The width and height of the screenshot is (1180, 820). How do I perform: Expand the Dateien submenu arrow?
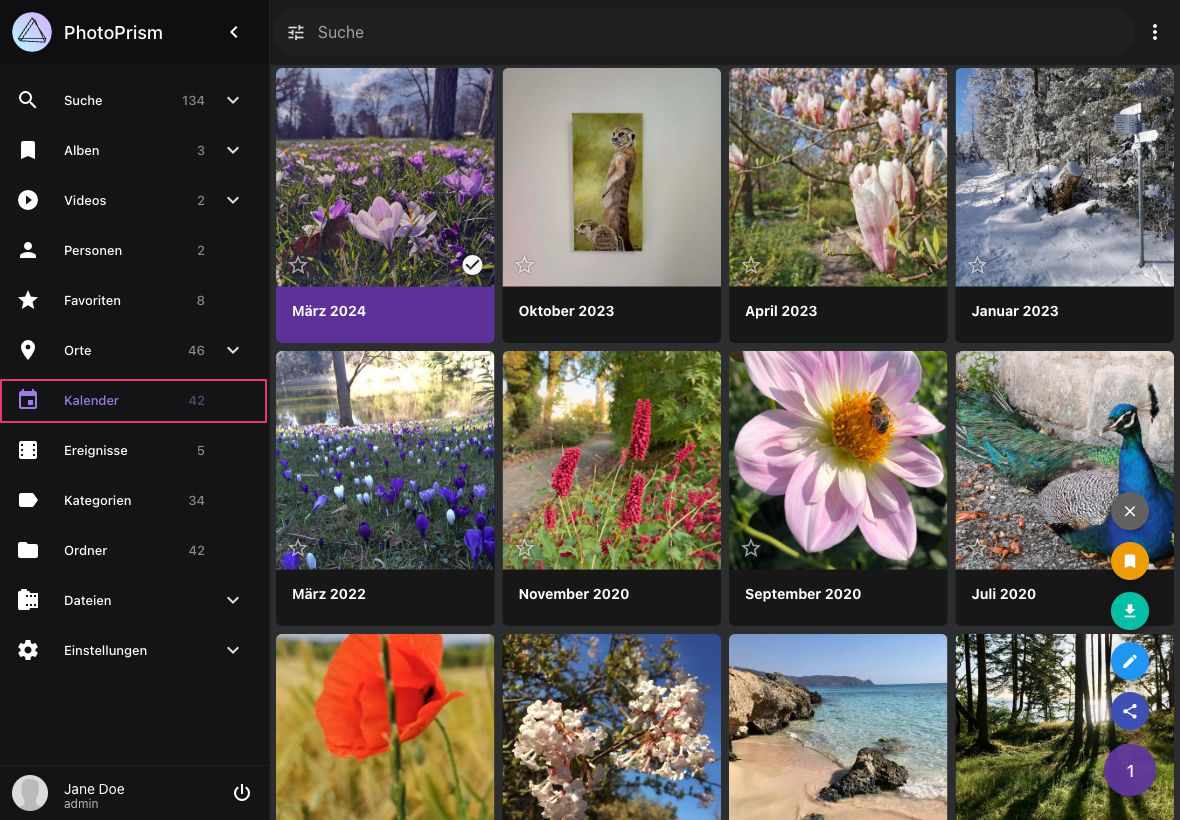233,600
